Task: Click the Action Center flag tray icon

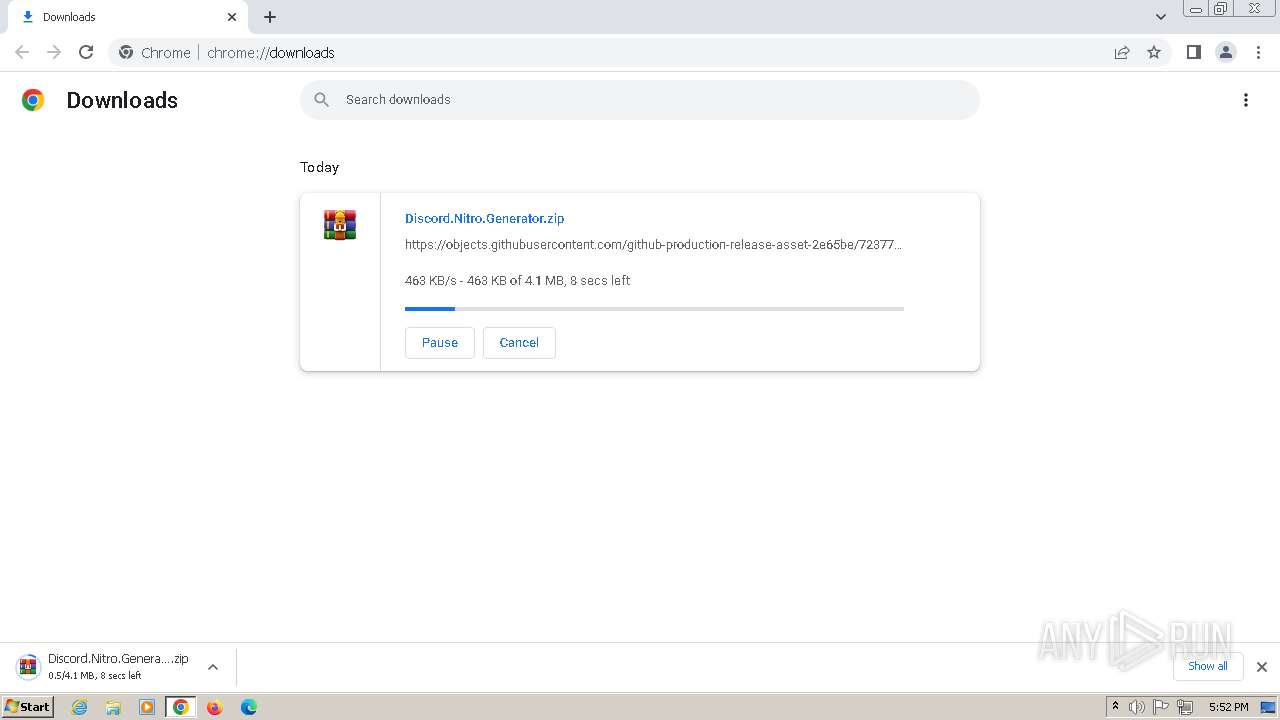Action: (x=1161, y=707)
